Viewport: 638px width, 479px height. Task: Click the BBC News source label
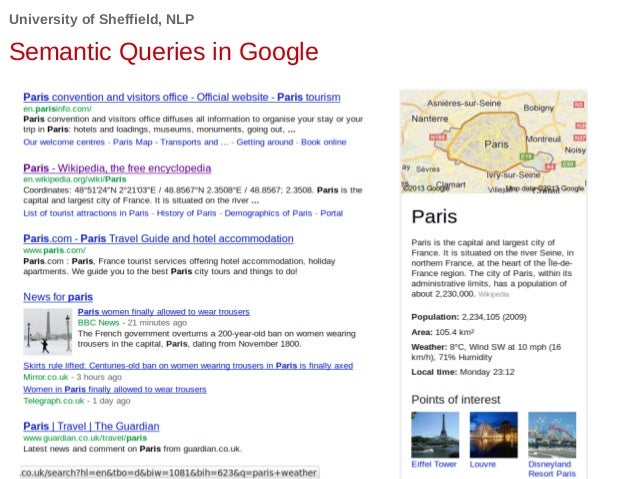click(98, 323)
